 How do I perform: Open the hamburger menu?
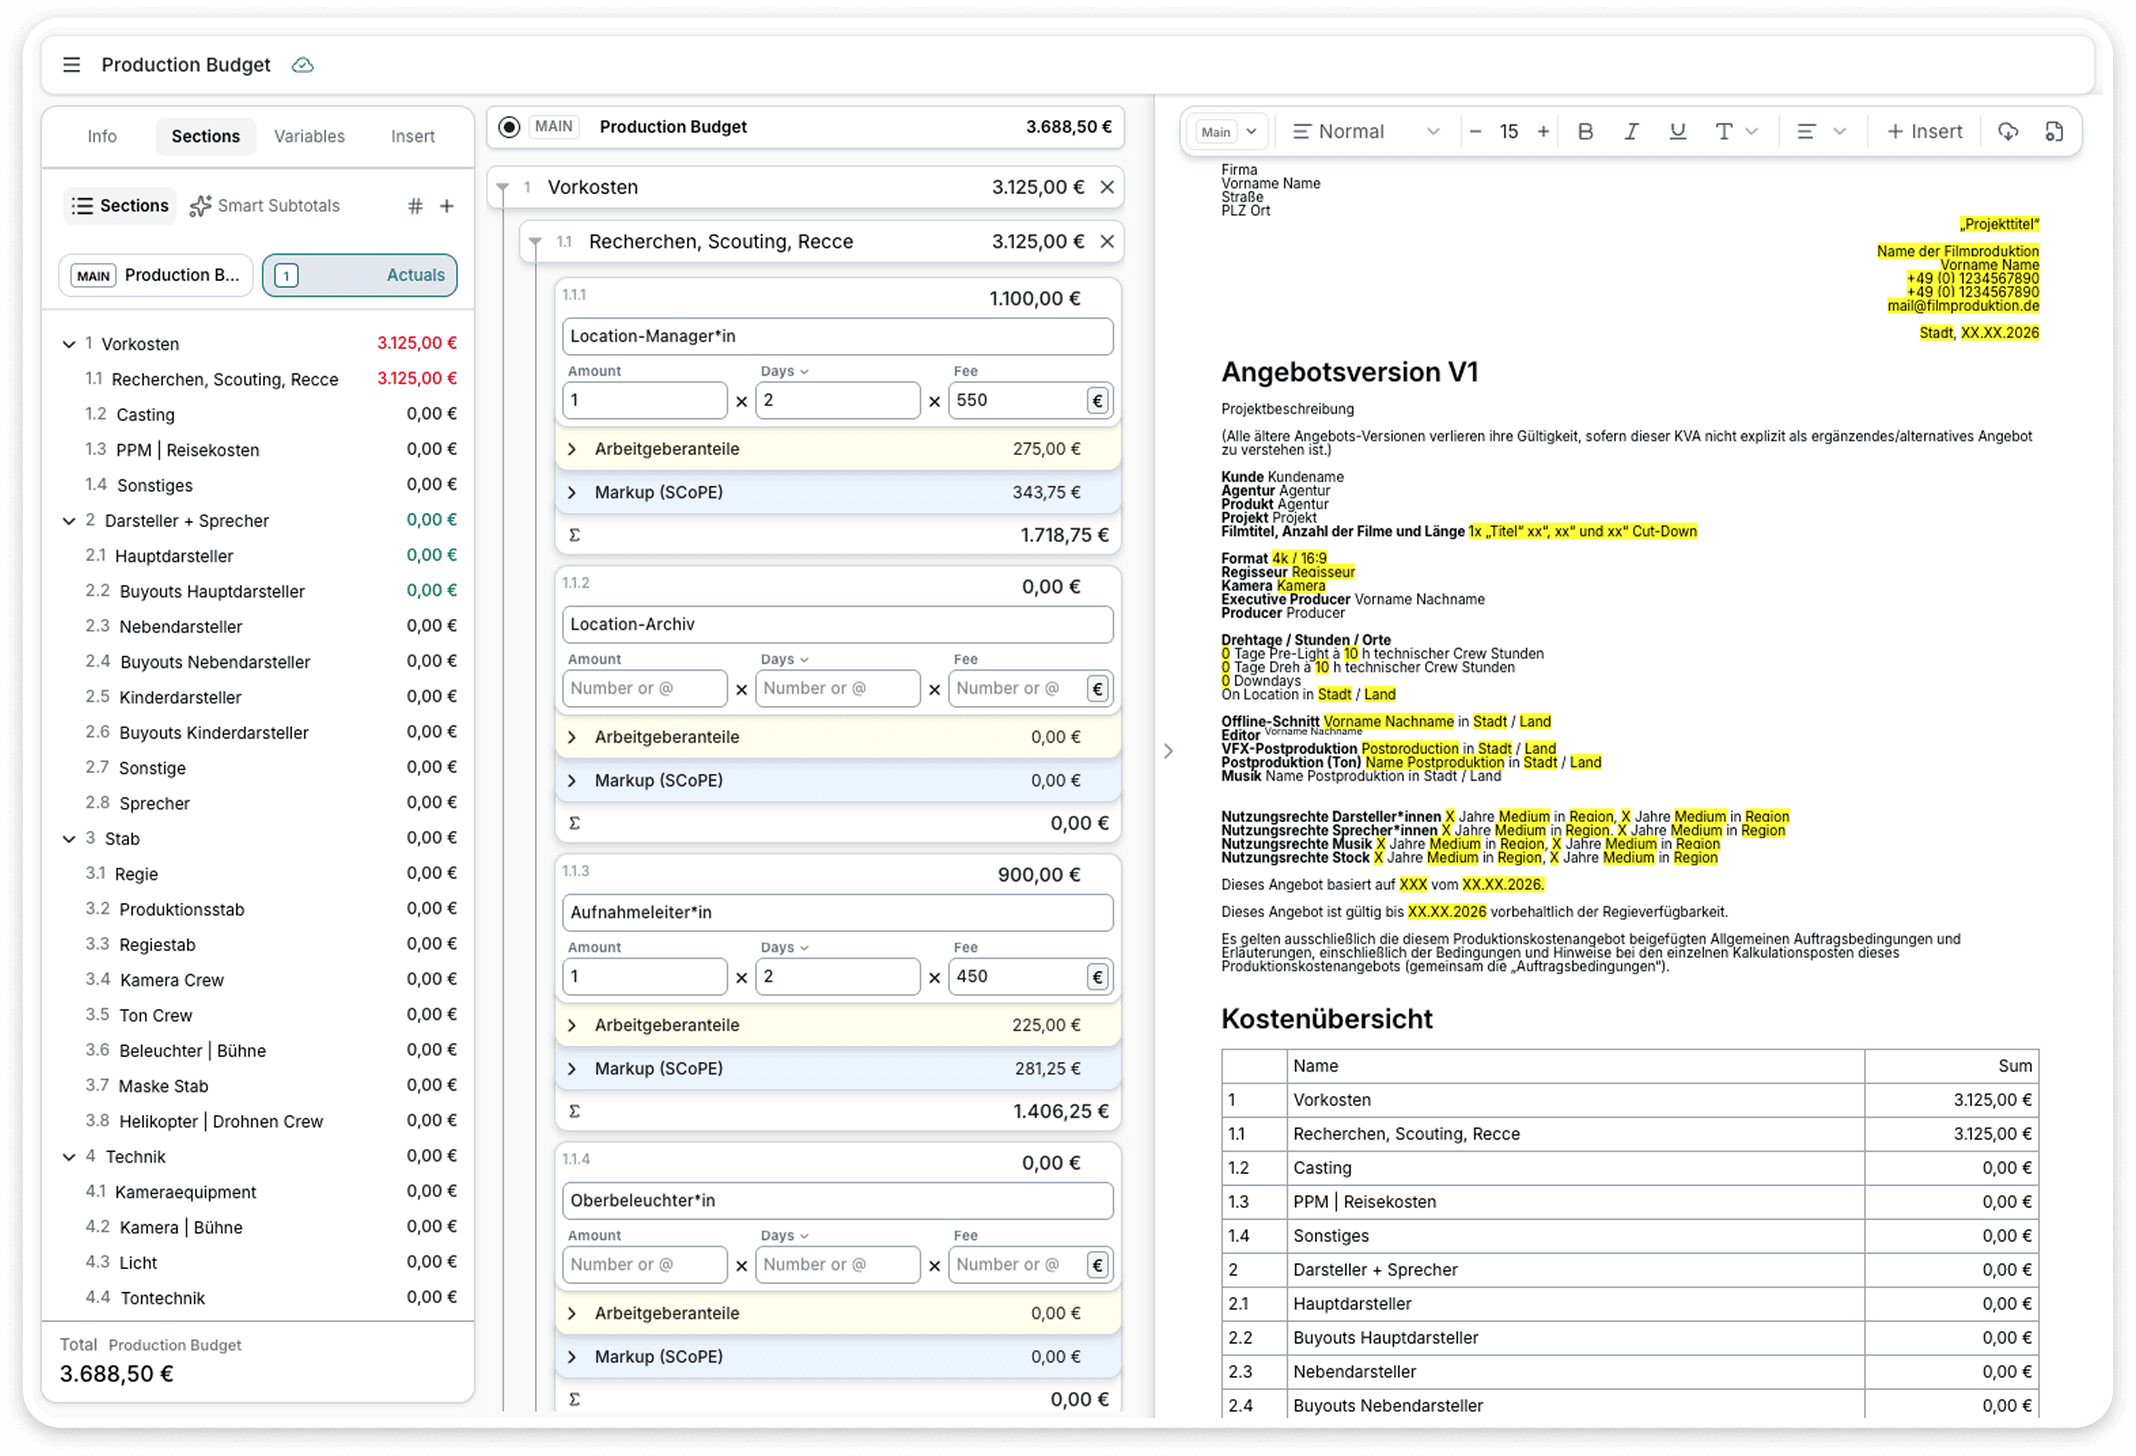tap(71, 65)
